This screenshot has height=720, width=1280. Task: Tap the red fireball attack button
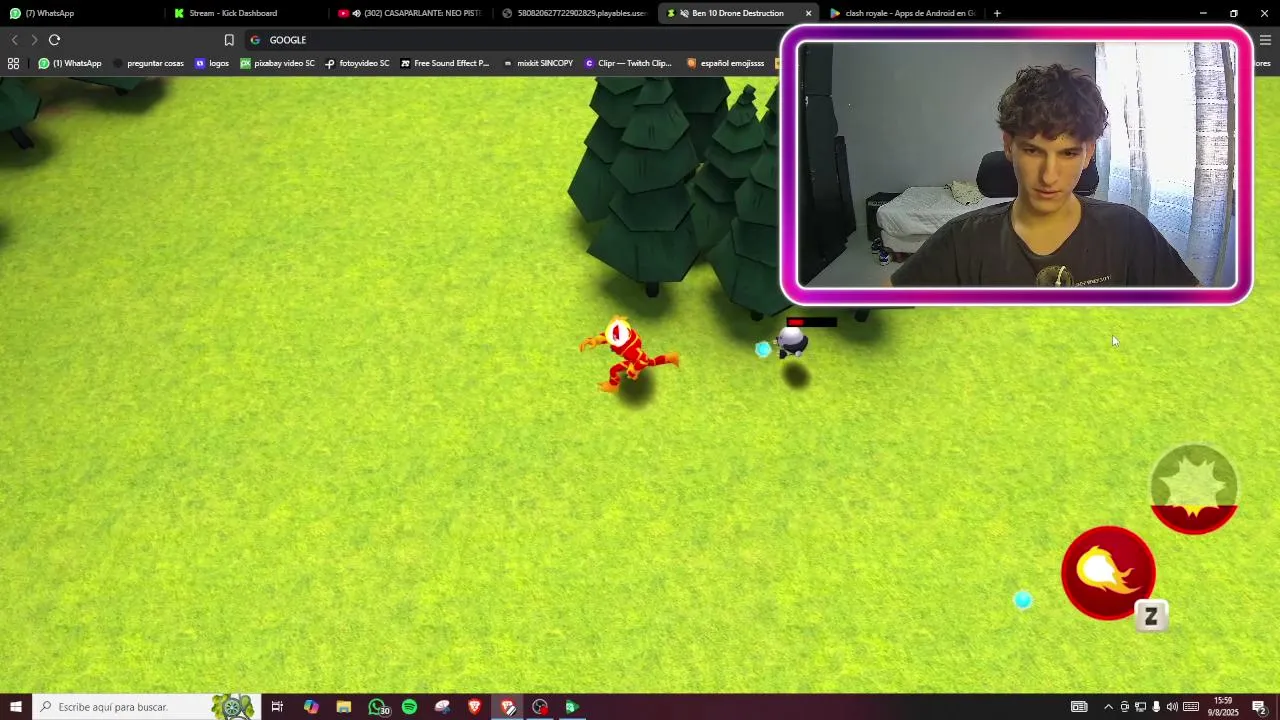tap(1108, 573)
